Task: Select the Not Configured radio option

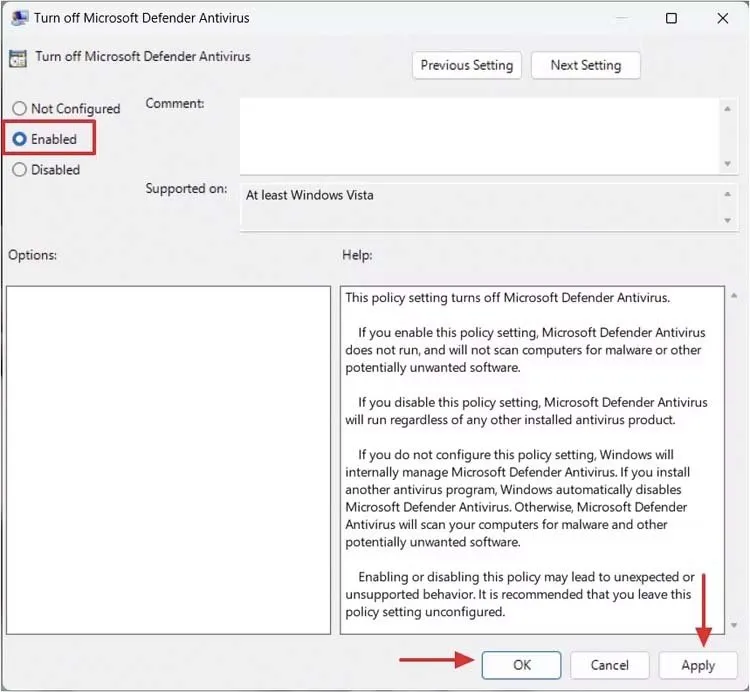Action: point(20,108)
